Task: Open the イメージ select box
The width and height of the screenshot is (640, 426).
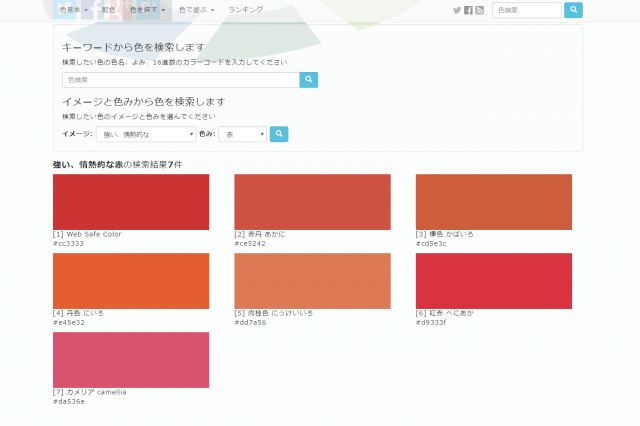Action: click(146, 134)
